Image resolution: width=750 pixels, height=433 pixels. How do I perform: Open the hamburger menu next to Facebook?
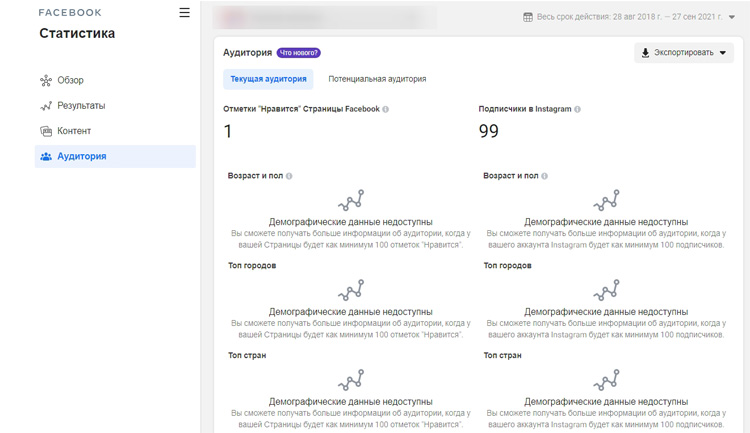(185, 12)
